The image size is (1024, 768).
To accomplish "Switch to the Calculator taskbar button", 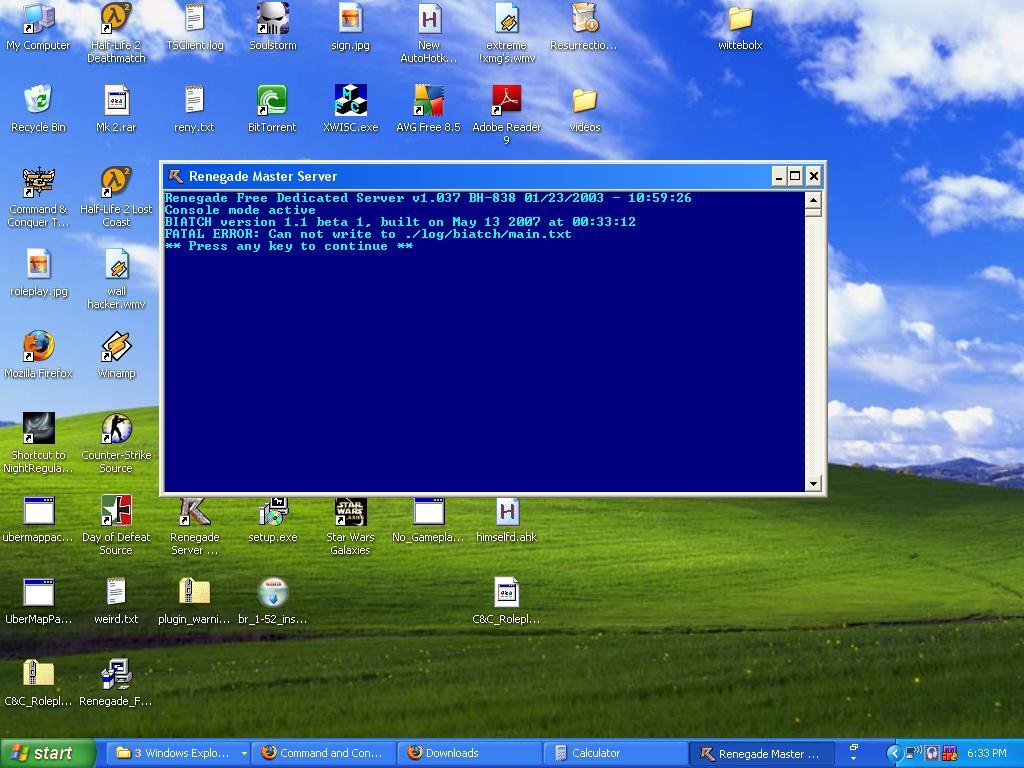I will [x=610, y=754].
